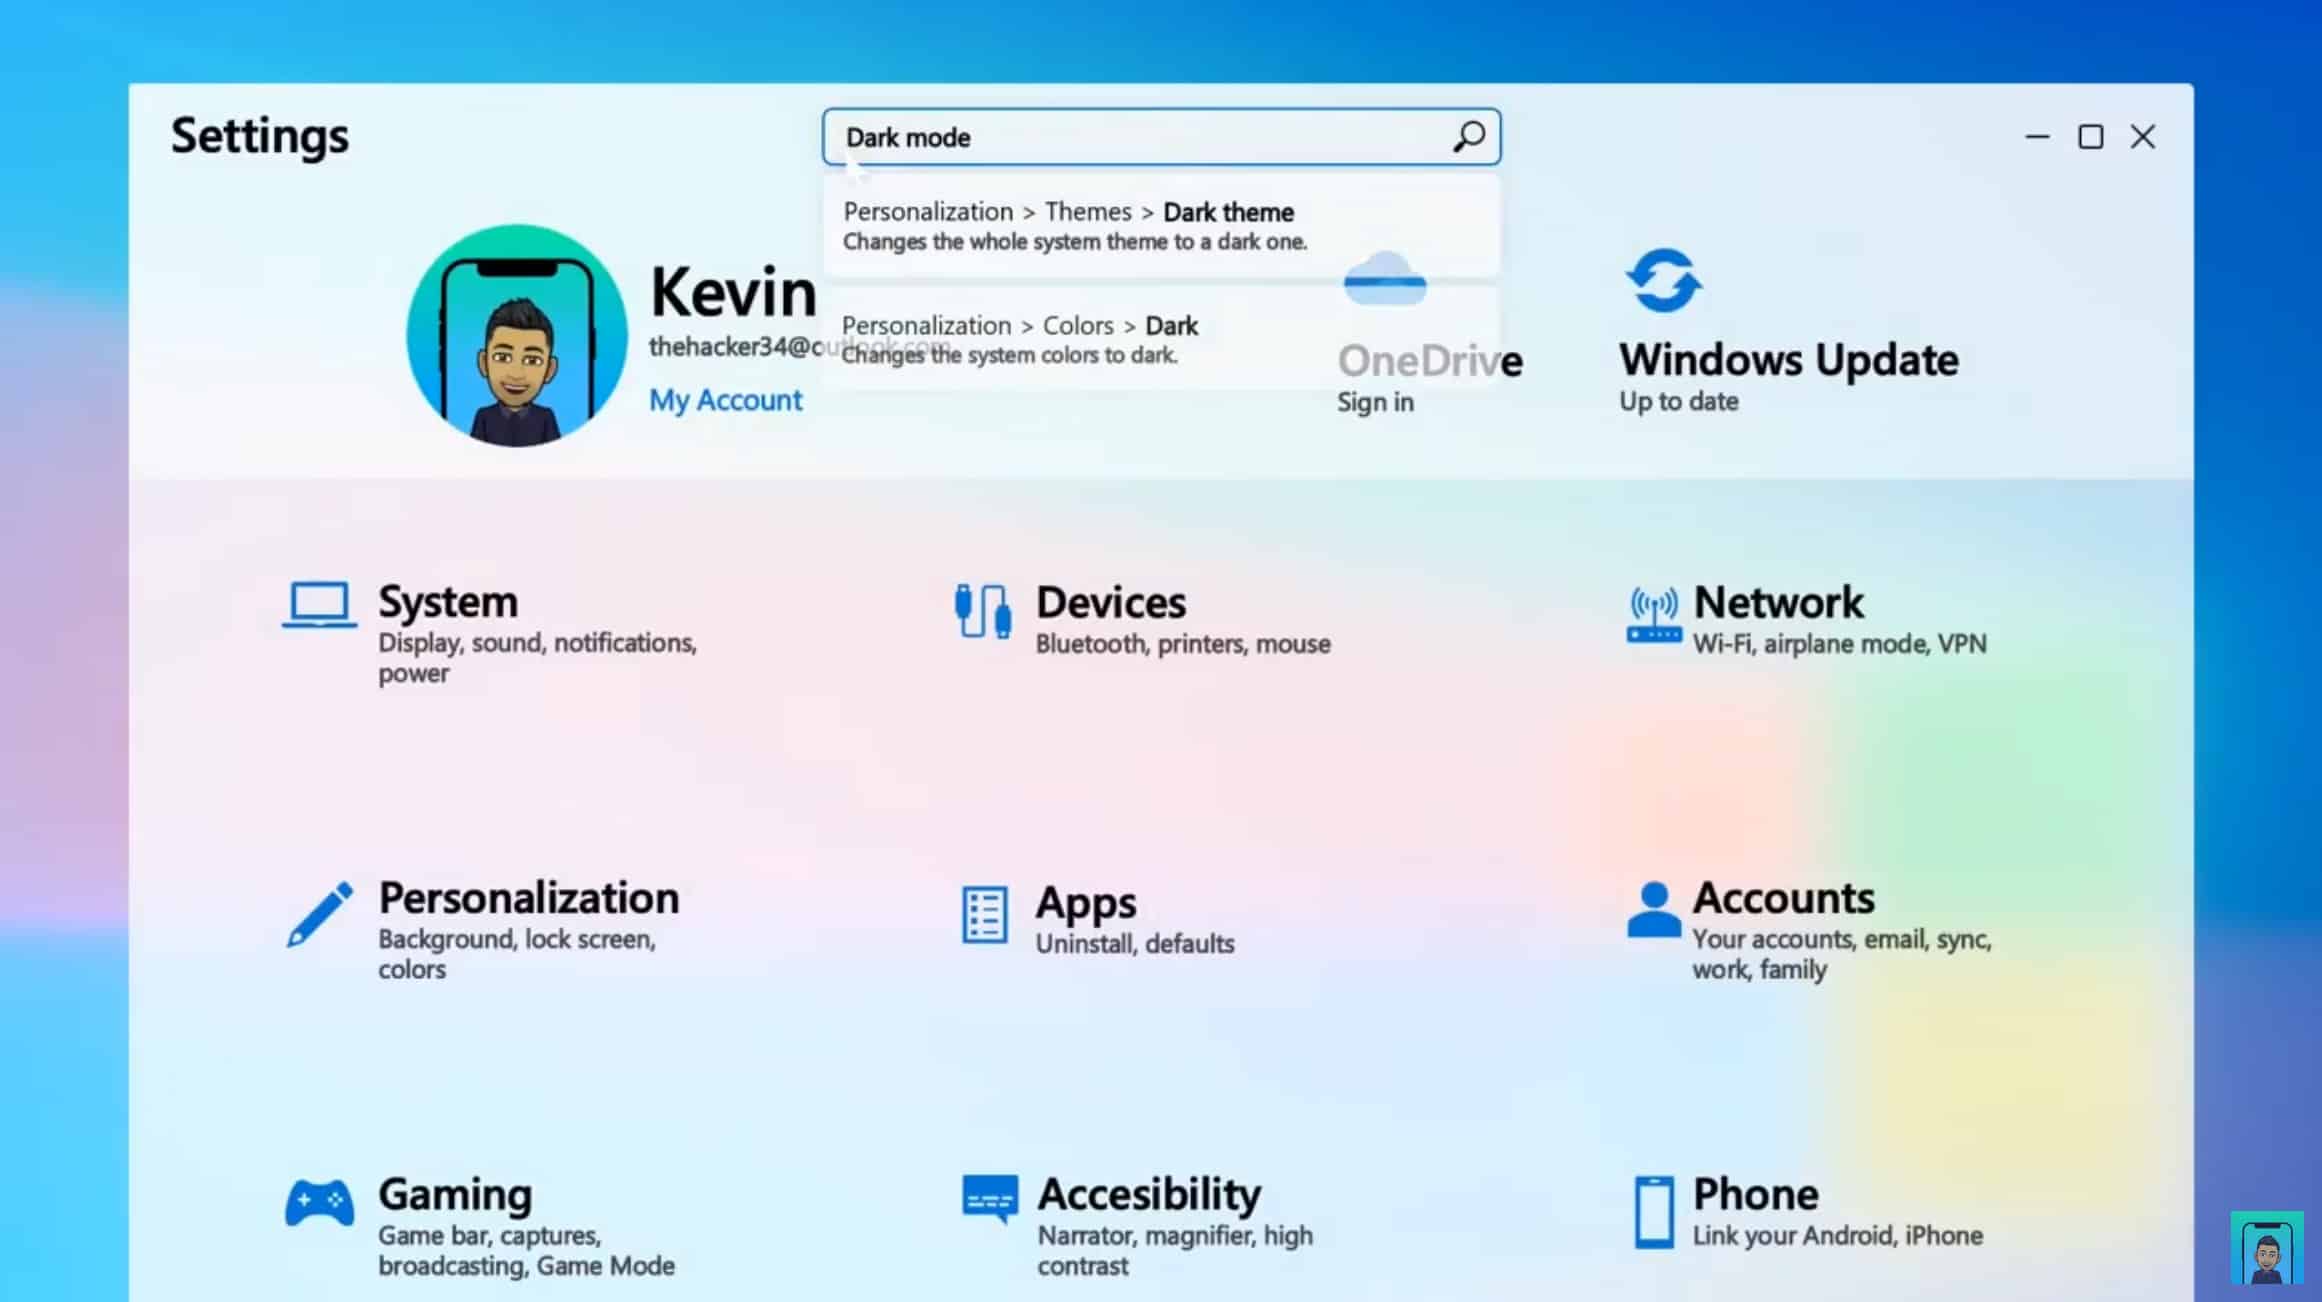Click the Phone device icon
The image size is (2322, 1302).
(x=1654, y=1212)
